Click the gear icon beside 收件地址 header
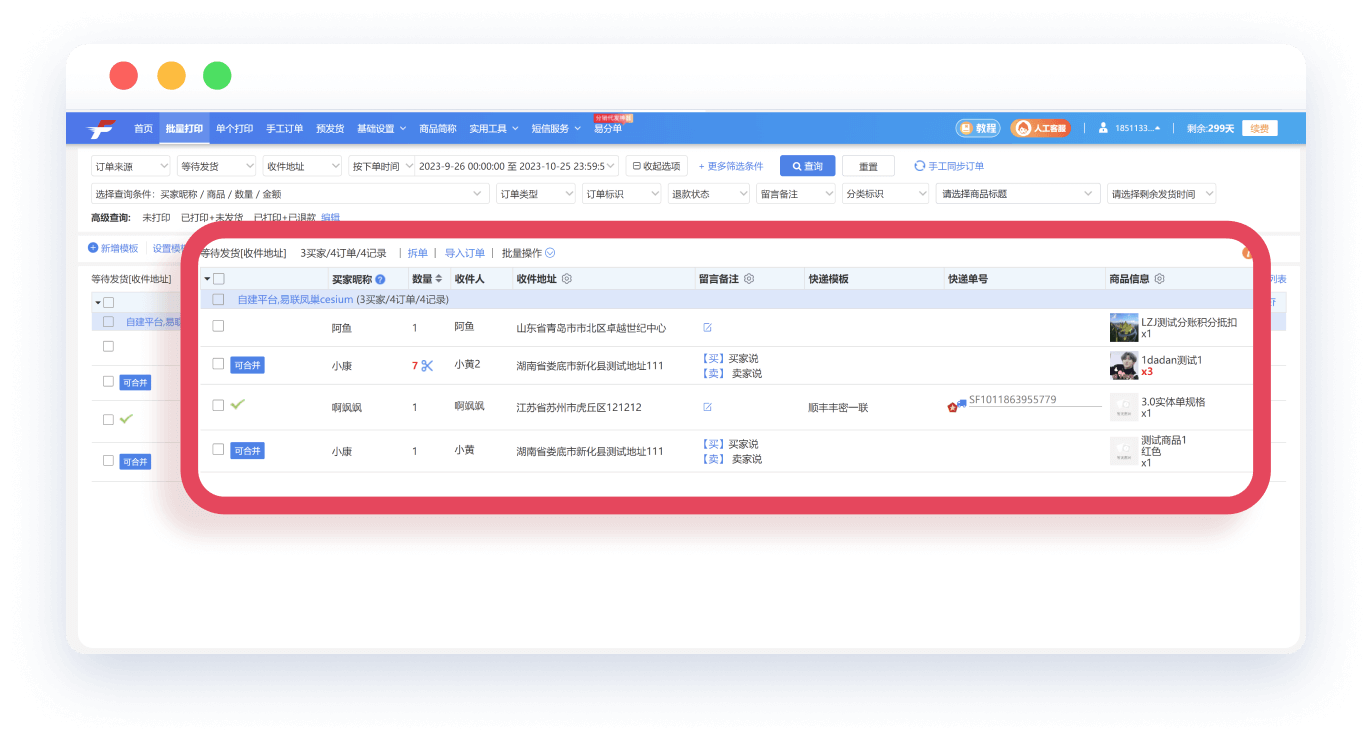Image resolution: width=1371 pixels, height=741 pixels. (567, 279)
